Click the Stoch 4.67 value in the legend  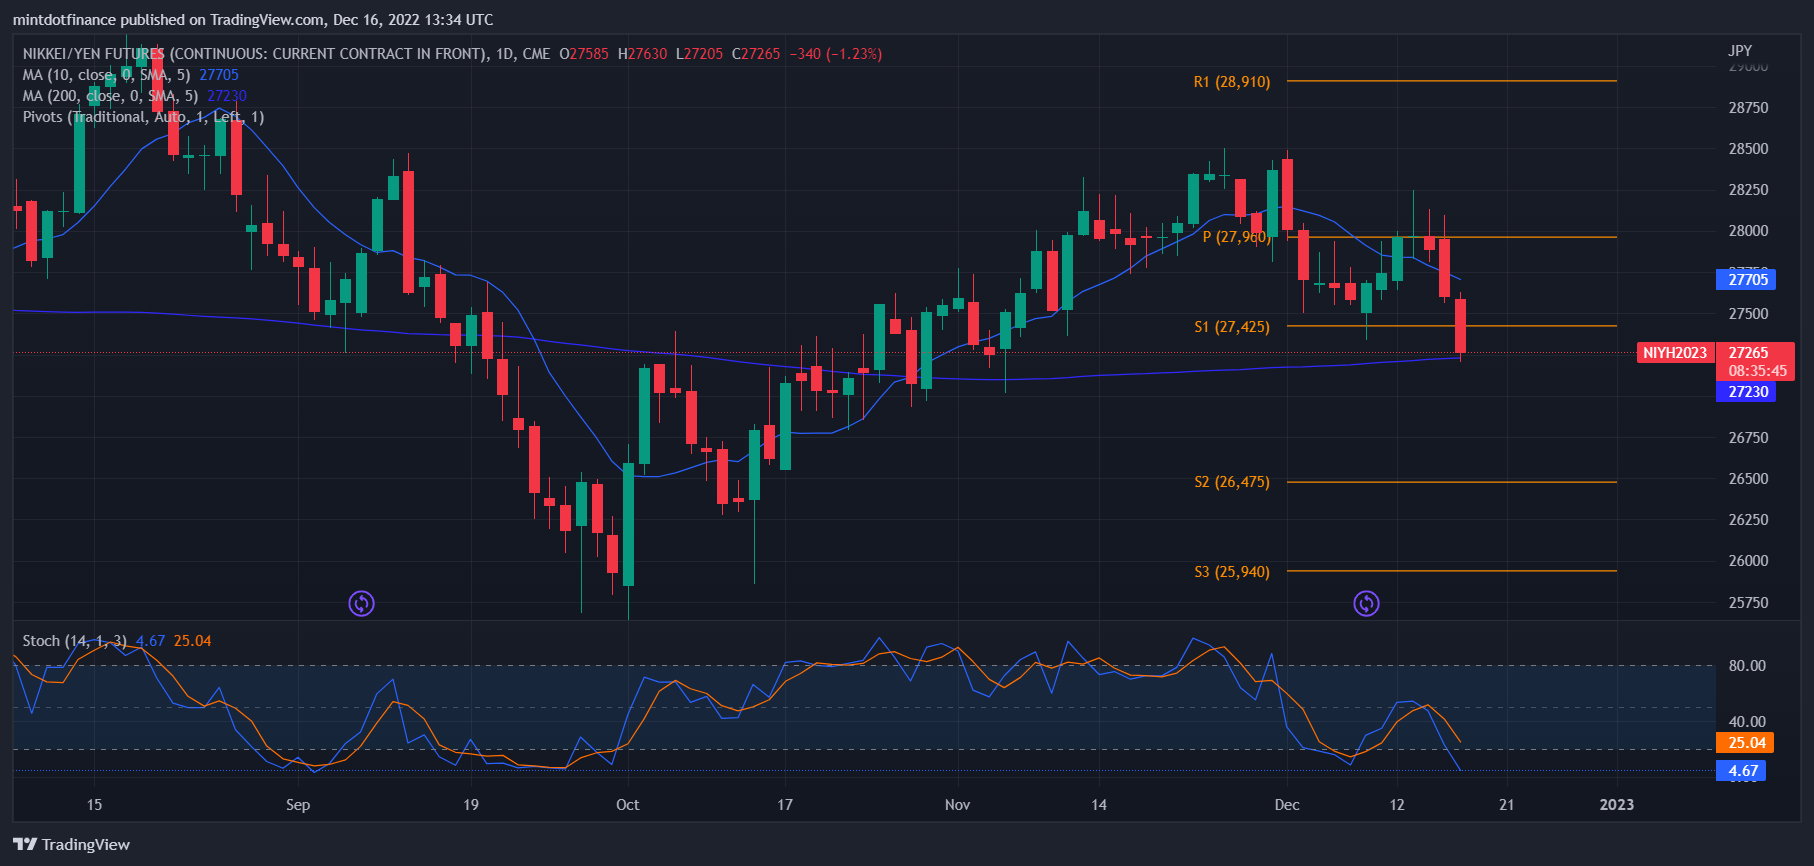151,641
